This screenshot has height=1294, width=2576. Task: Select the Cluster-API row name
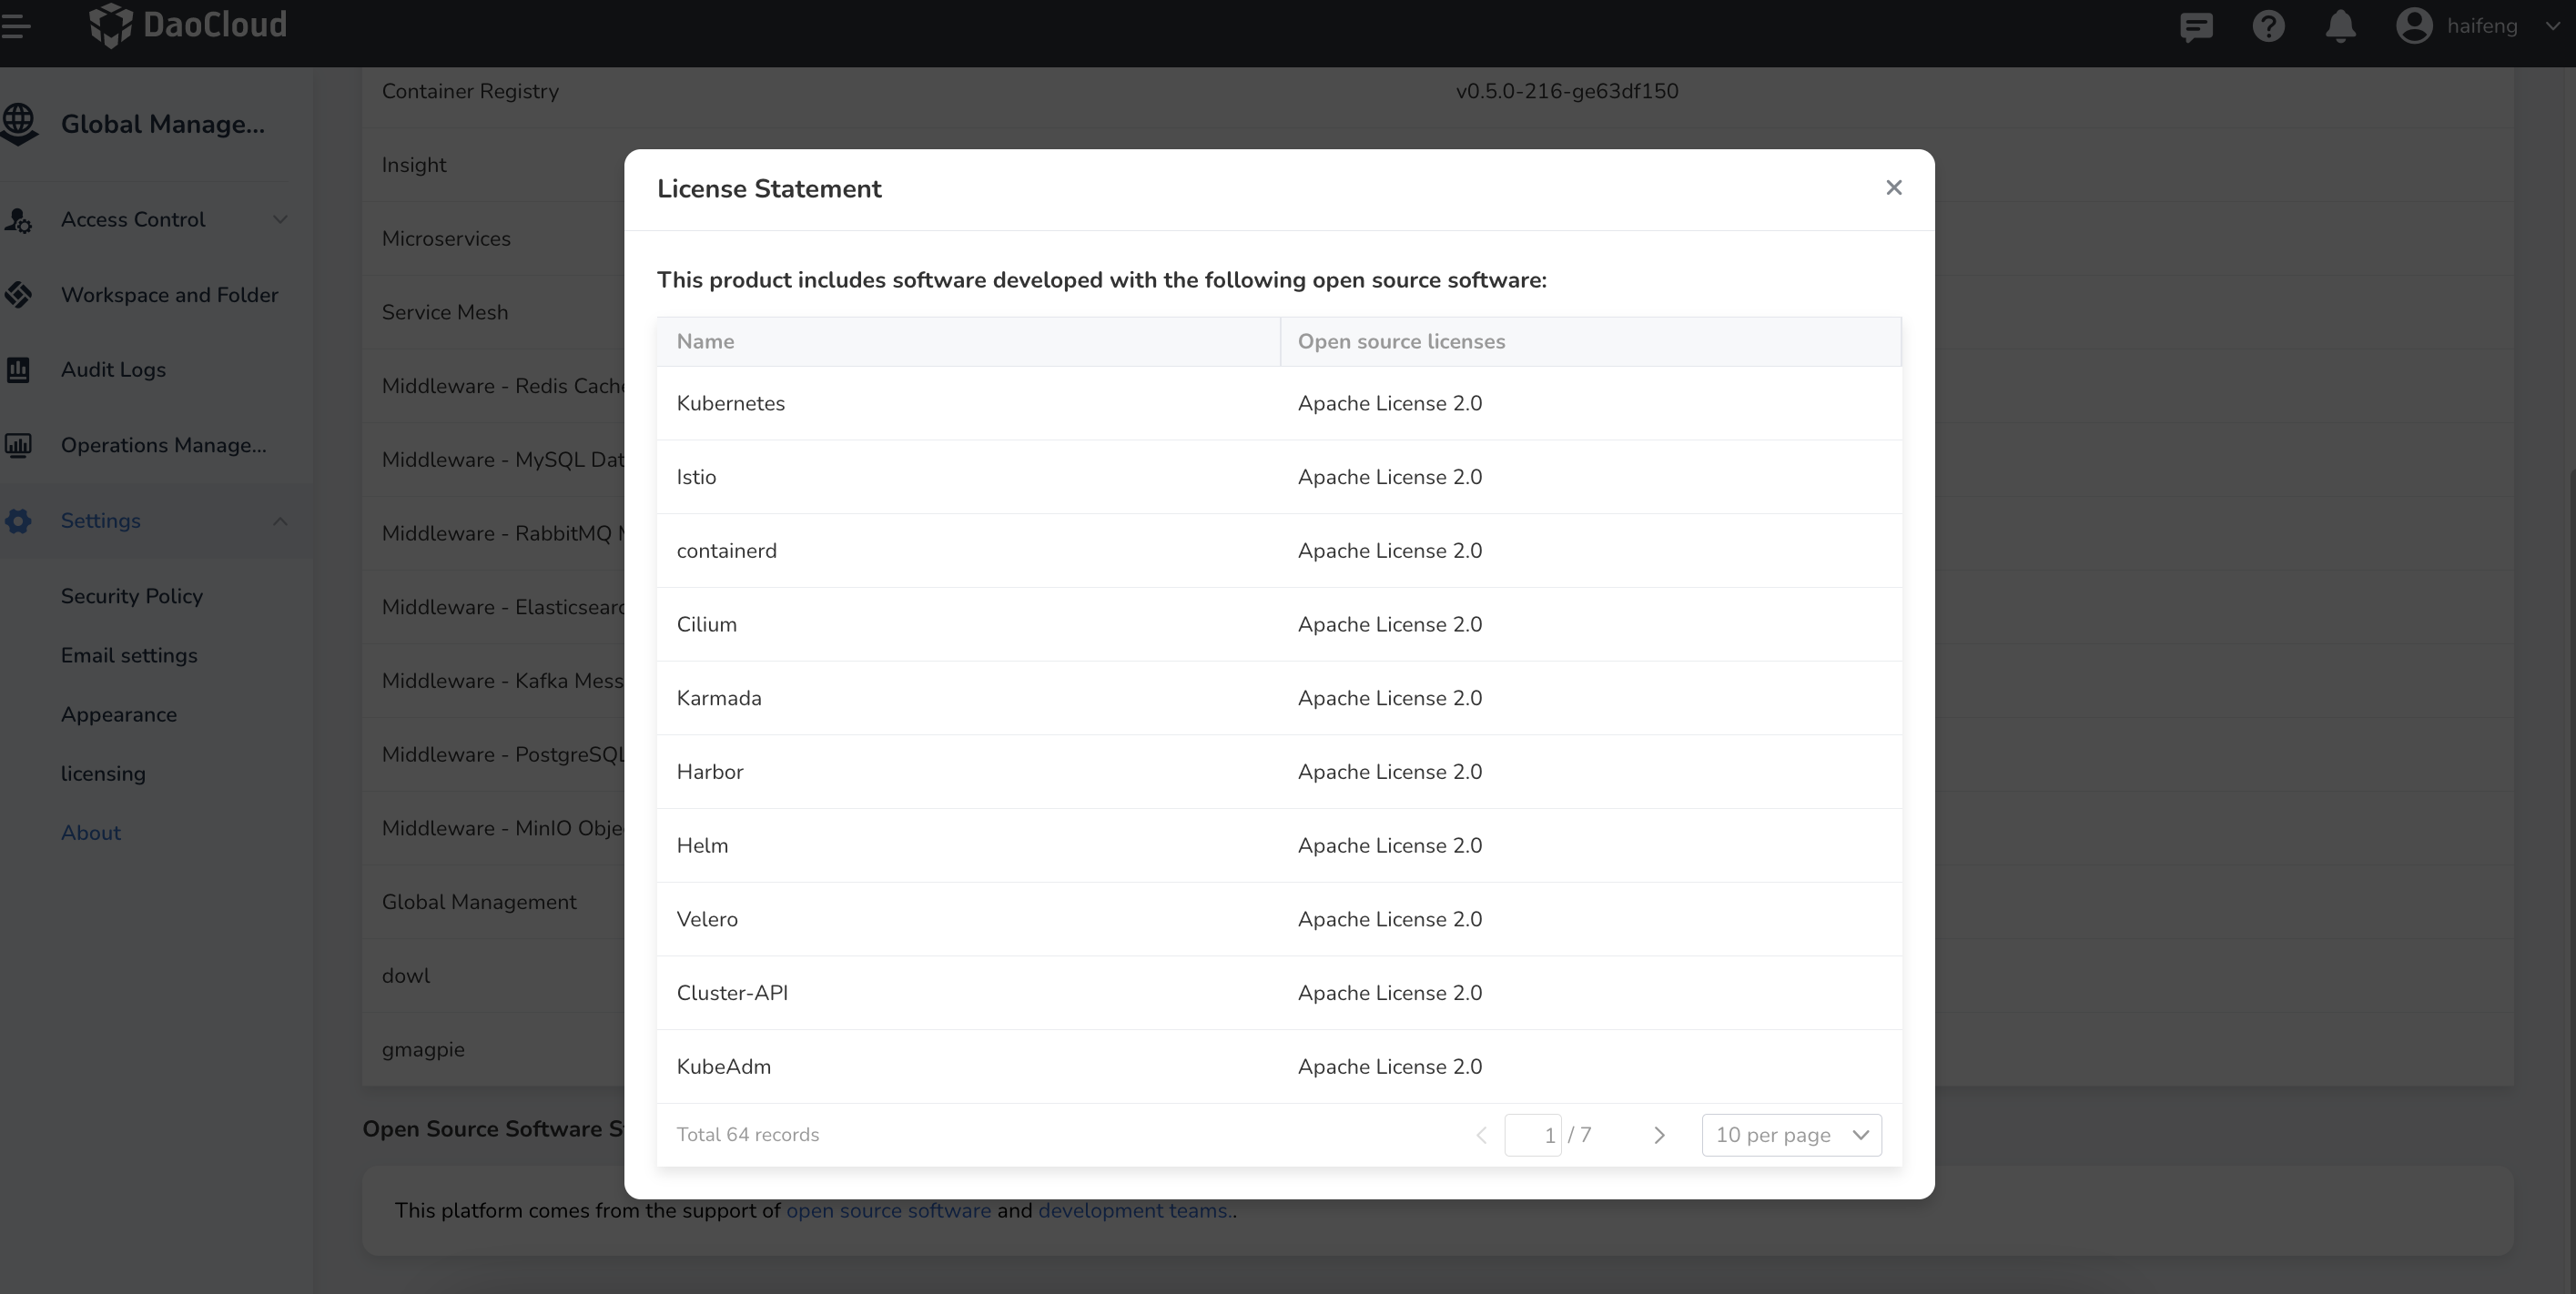click(732, 993)
